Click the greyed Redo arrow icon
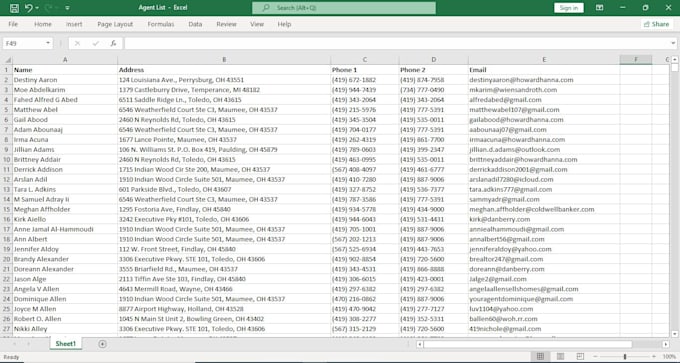 click(48, 8)
